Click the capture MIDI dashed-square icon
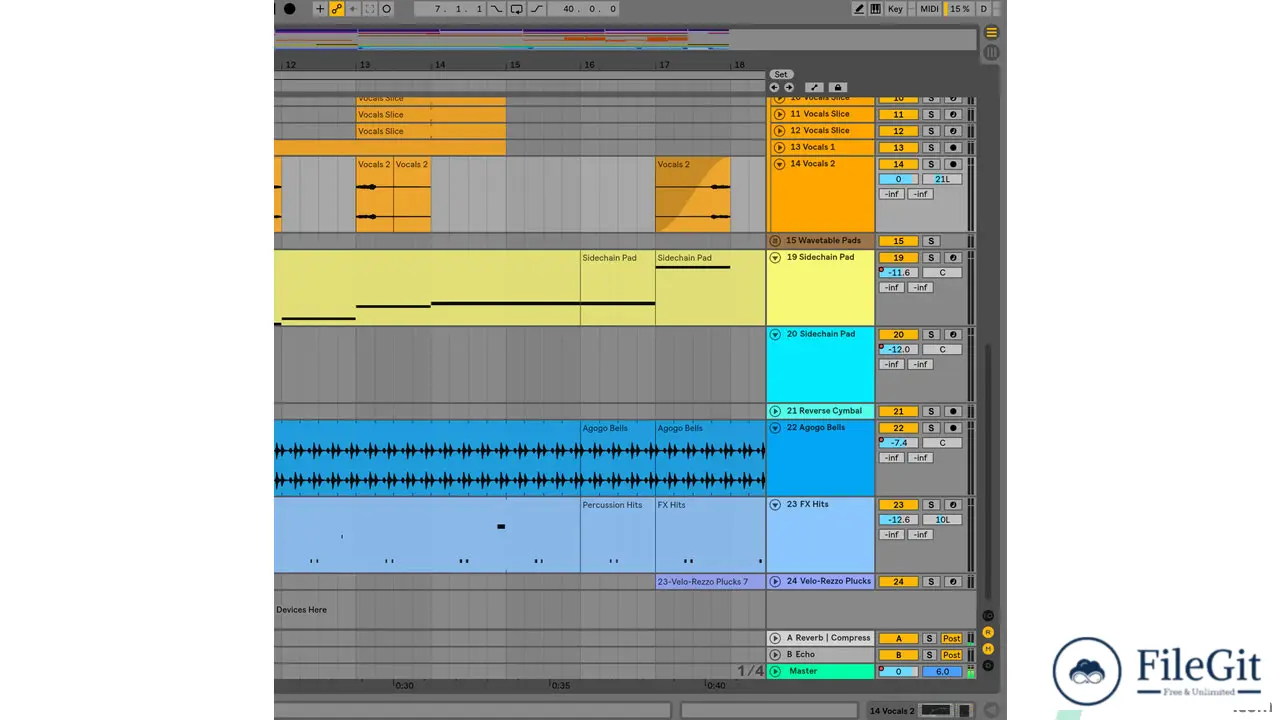This screenshot has height=720, width=1280. click(x=370, y=9)
